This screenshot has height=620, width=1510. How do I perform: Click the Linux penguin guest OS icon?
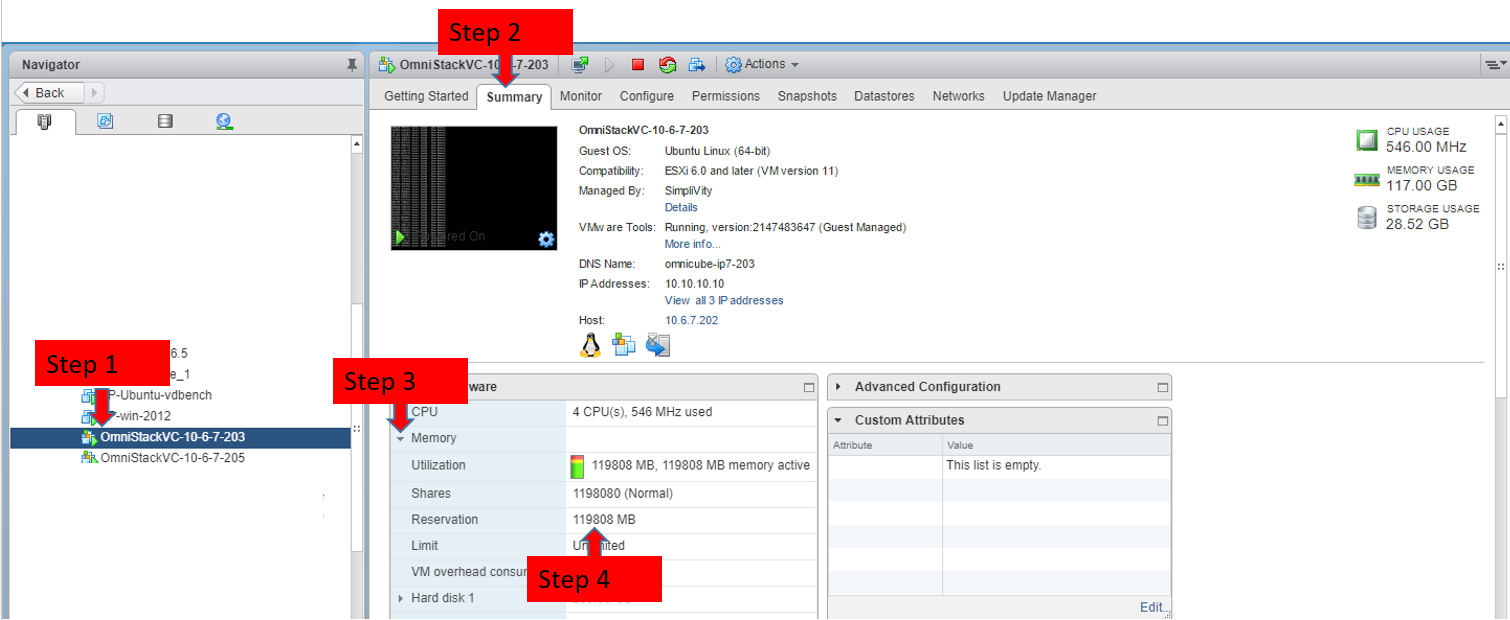pyautogui.click(x=590, y=345)
